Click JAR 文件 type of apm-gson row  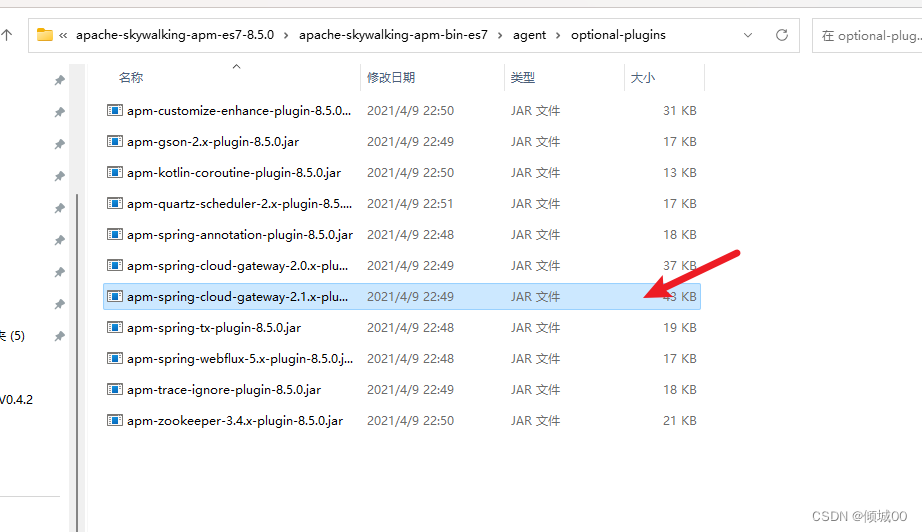535,142
